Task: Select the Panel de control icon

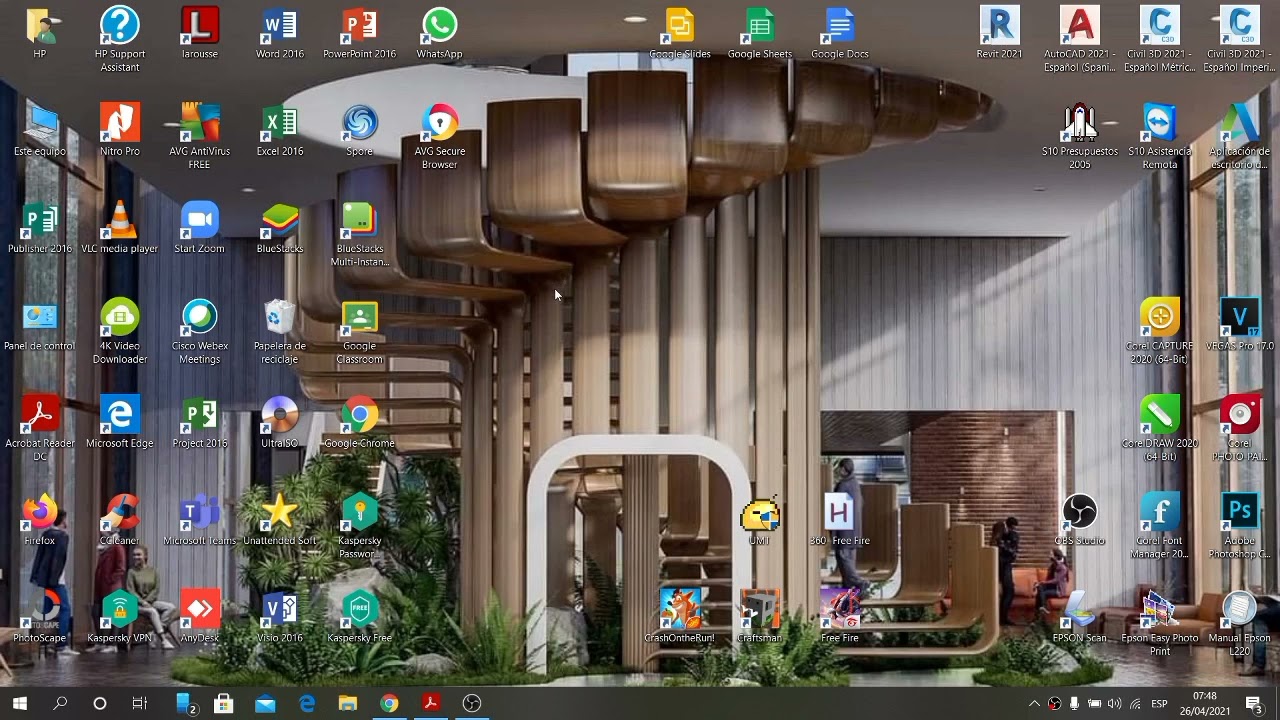Action: 40,324
